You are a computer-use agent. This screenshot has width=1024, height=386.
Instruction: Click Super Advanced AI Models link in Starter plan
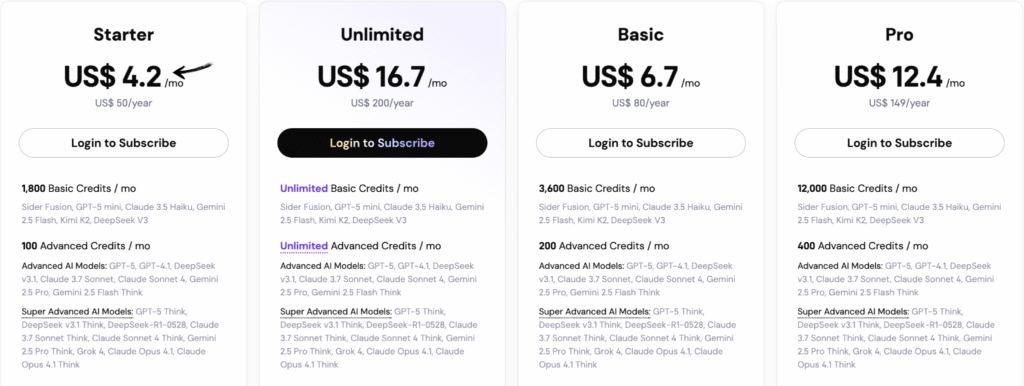tap(77, 312)
